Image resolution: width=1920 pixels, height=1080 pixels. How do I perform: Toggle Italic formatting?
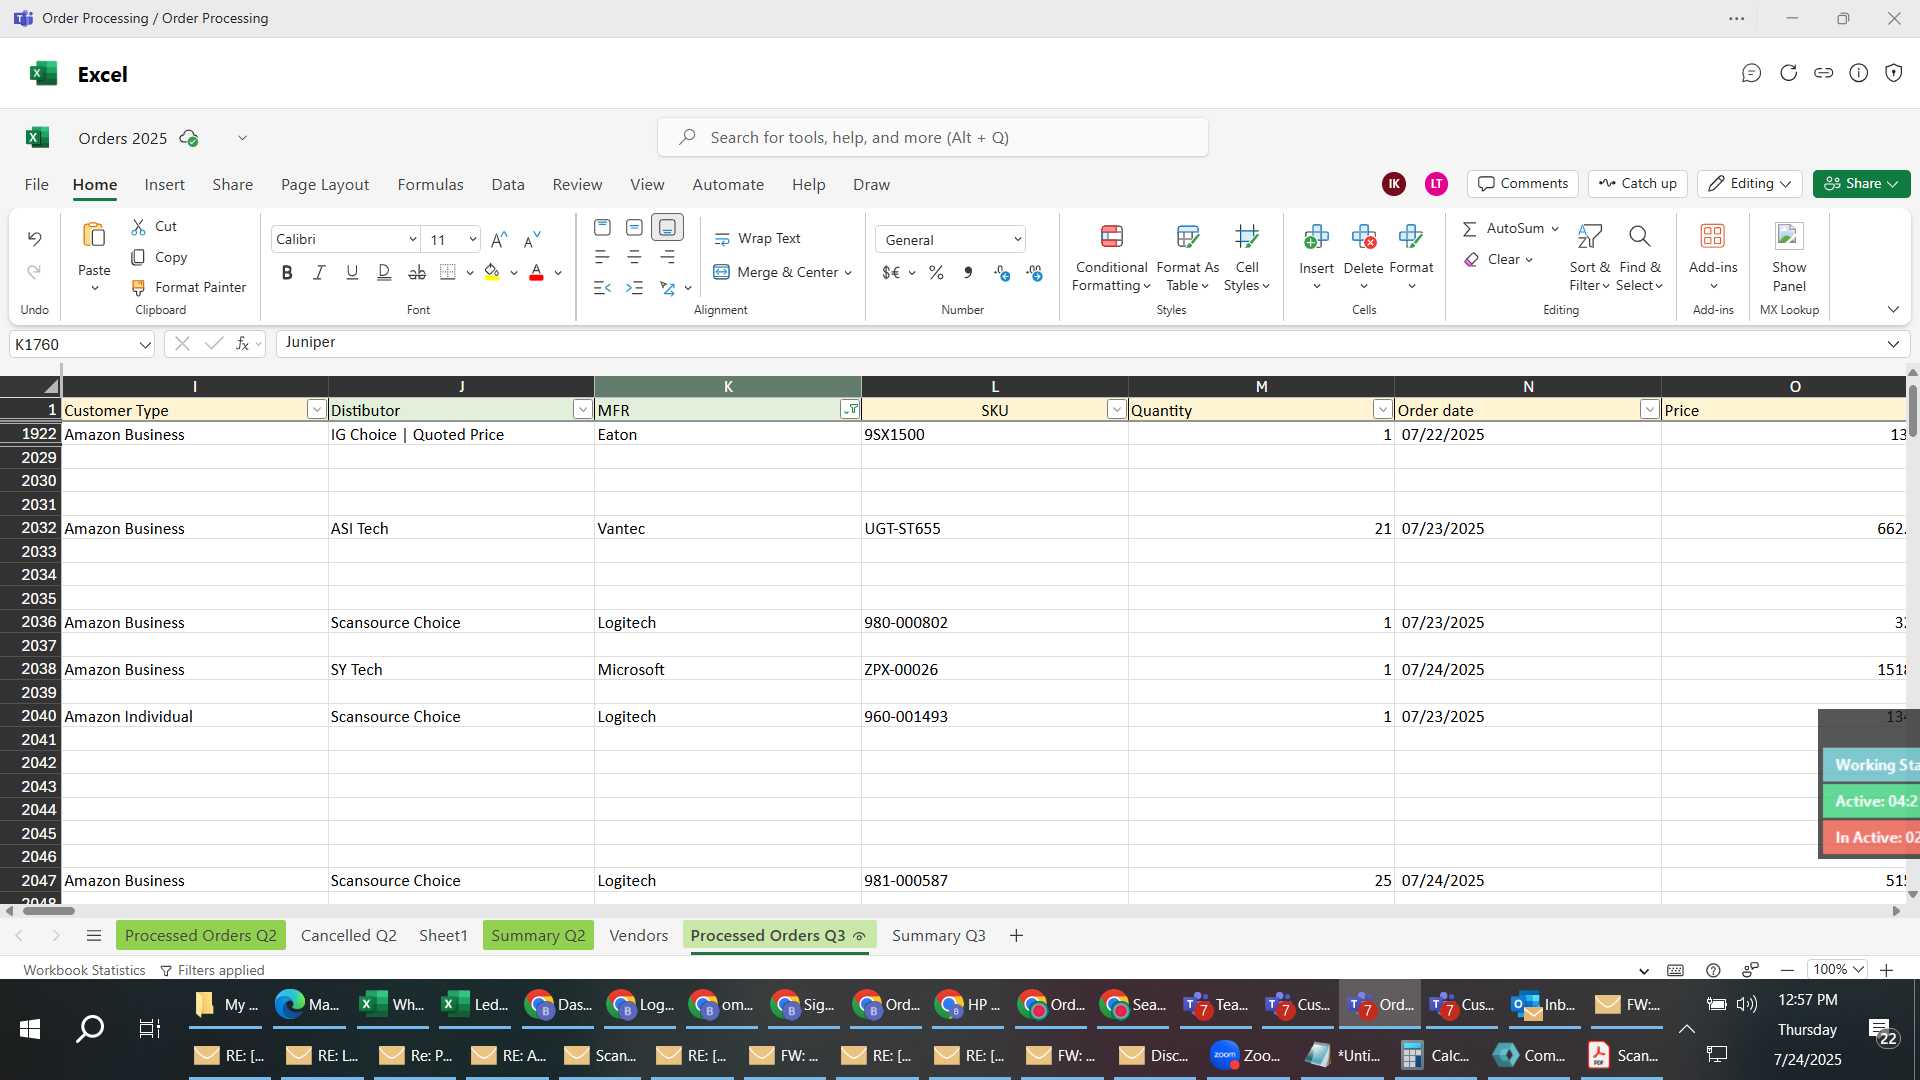coord(319,272)
